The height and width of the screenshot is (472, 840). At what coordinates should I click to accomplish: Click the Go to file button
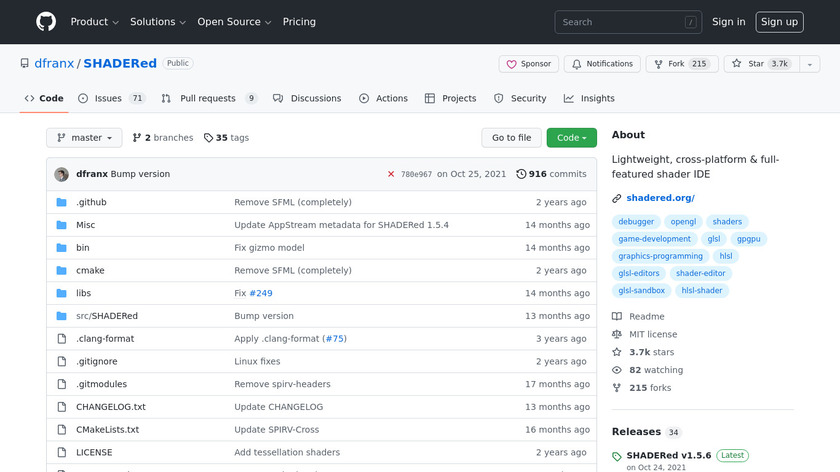511,138
